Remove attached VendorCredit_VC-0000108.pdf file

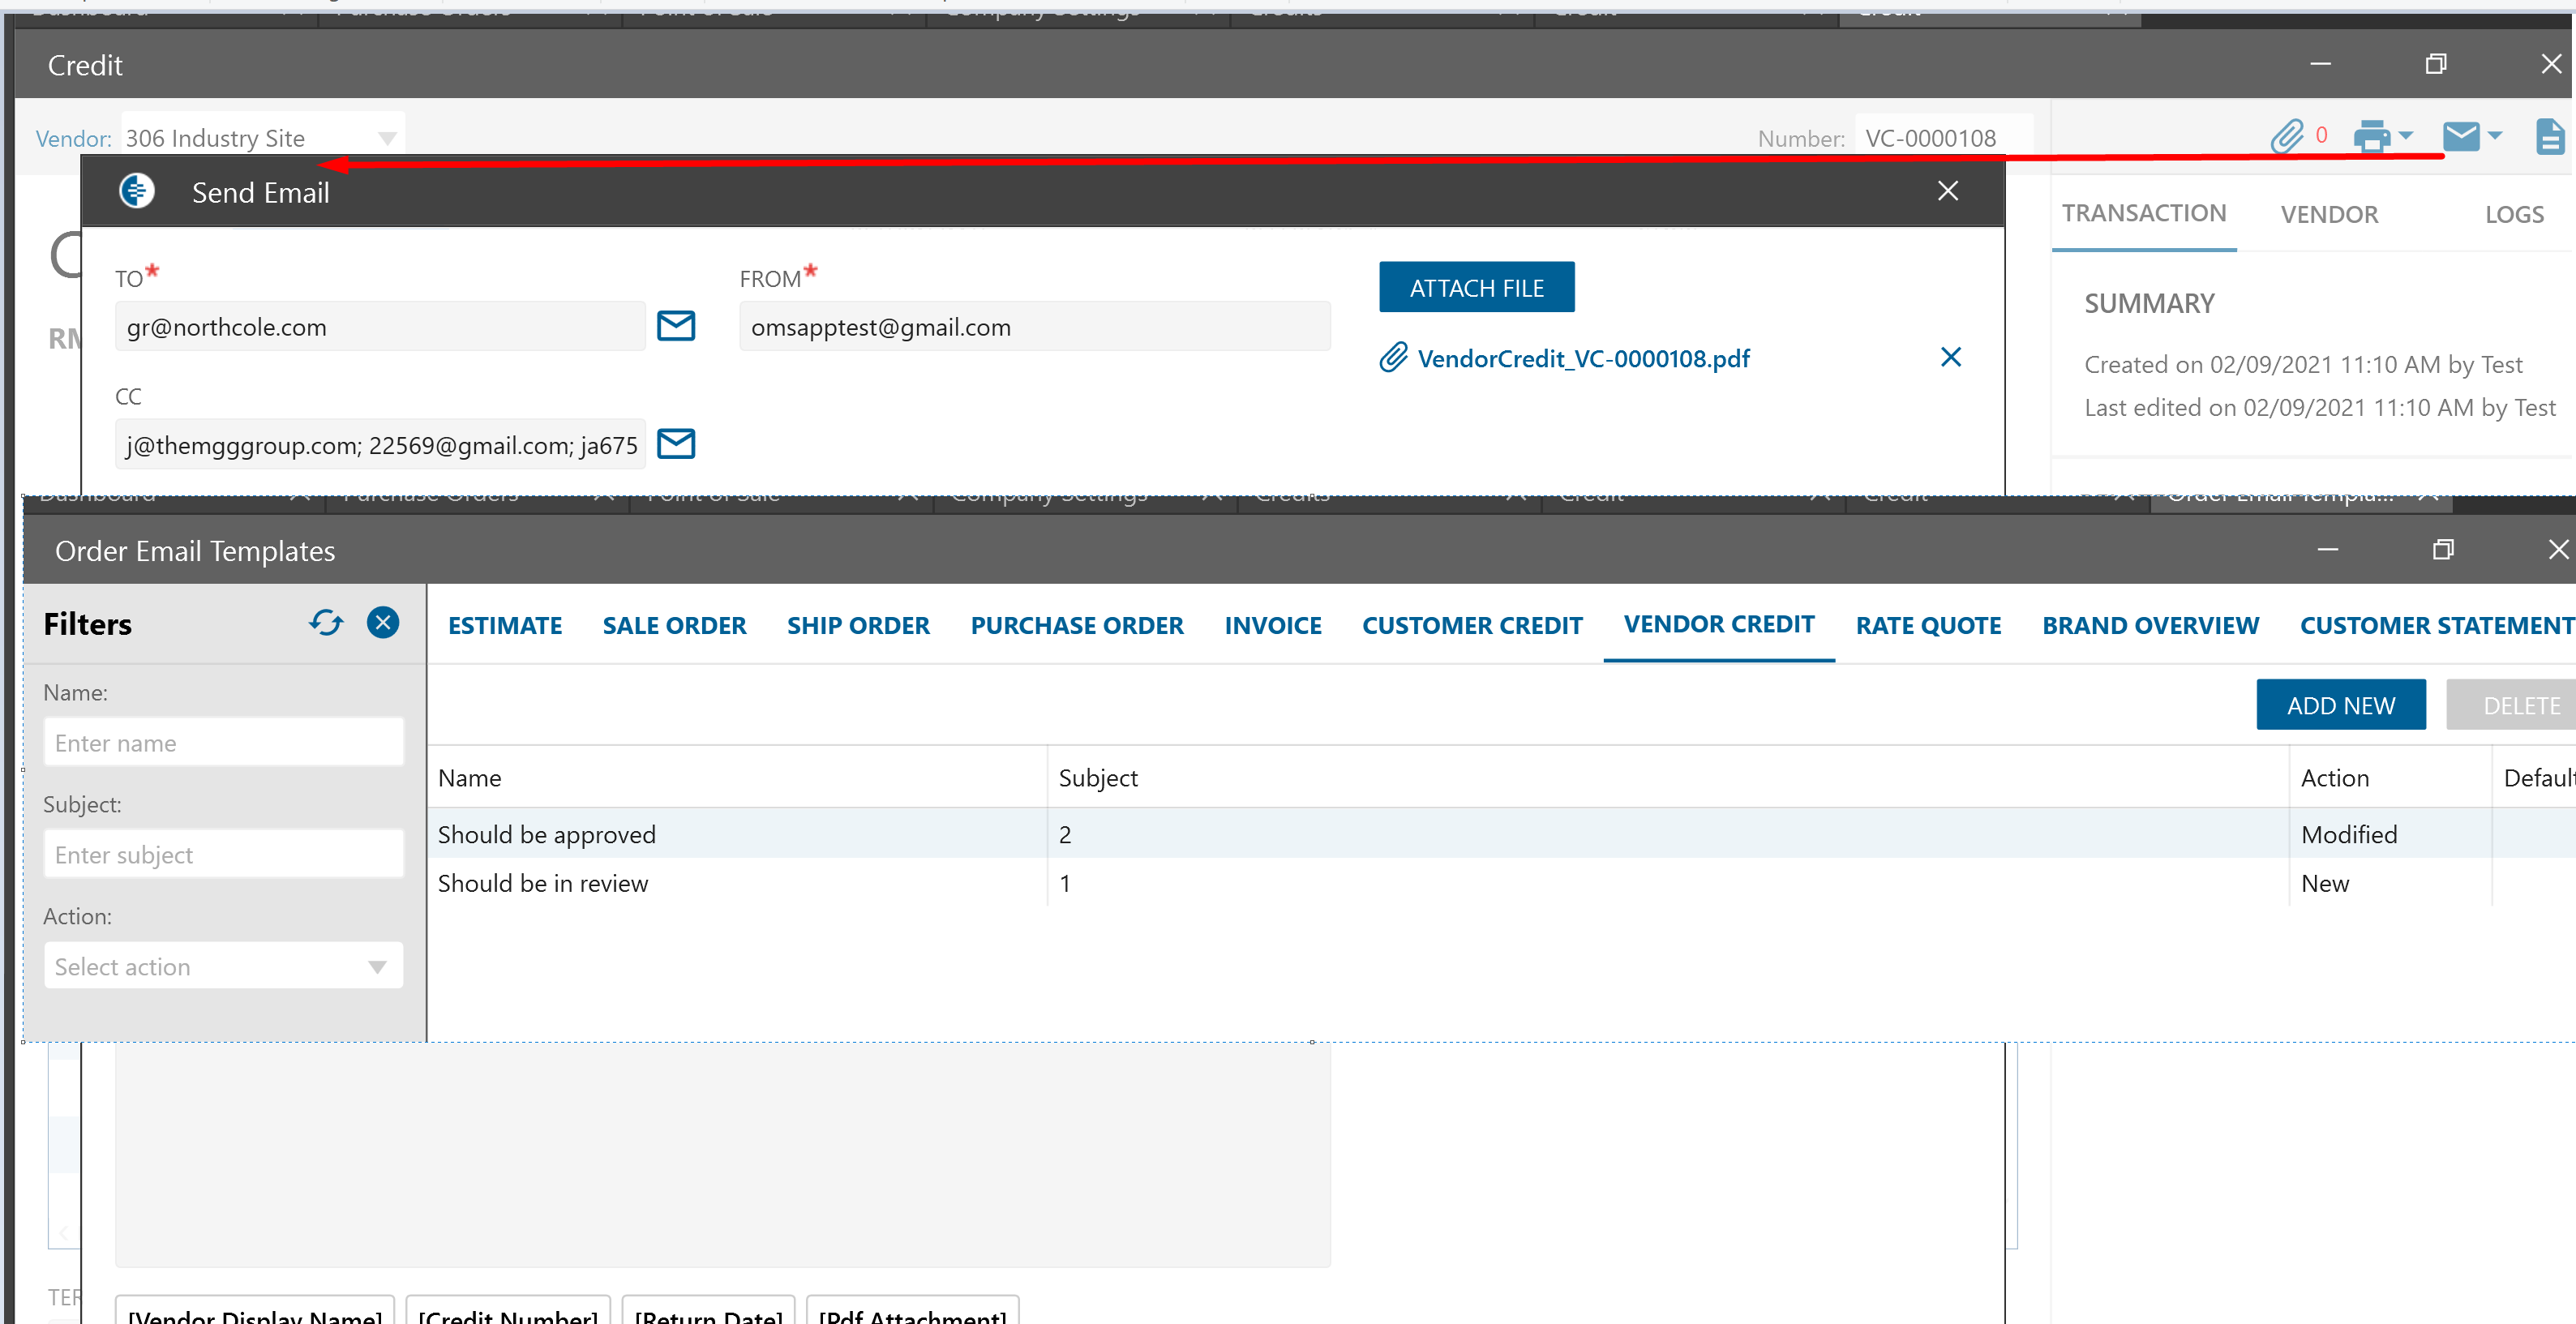coord(1950,357)
